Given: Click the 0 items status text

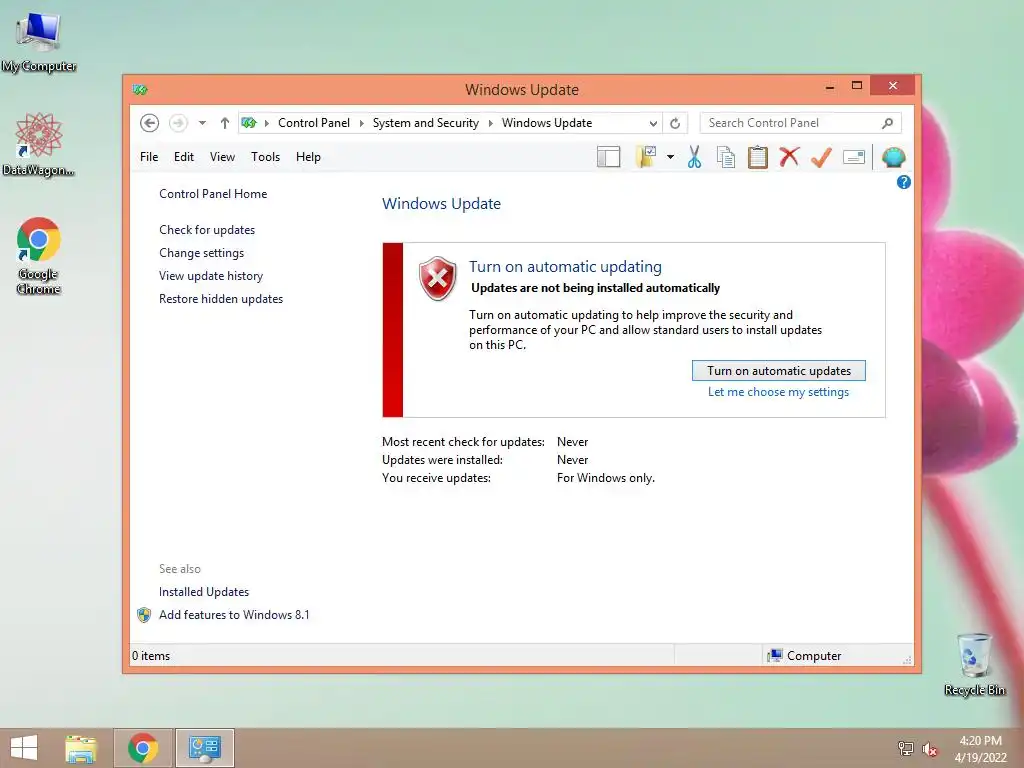Looking at the screenshot, I should [x=151, y=656].
